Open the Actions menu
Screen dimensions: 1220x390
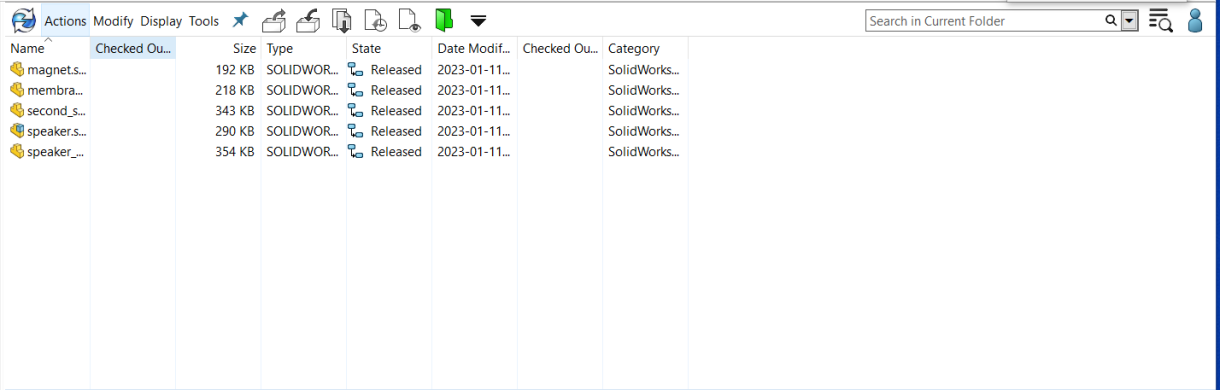[65, 21]
